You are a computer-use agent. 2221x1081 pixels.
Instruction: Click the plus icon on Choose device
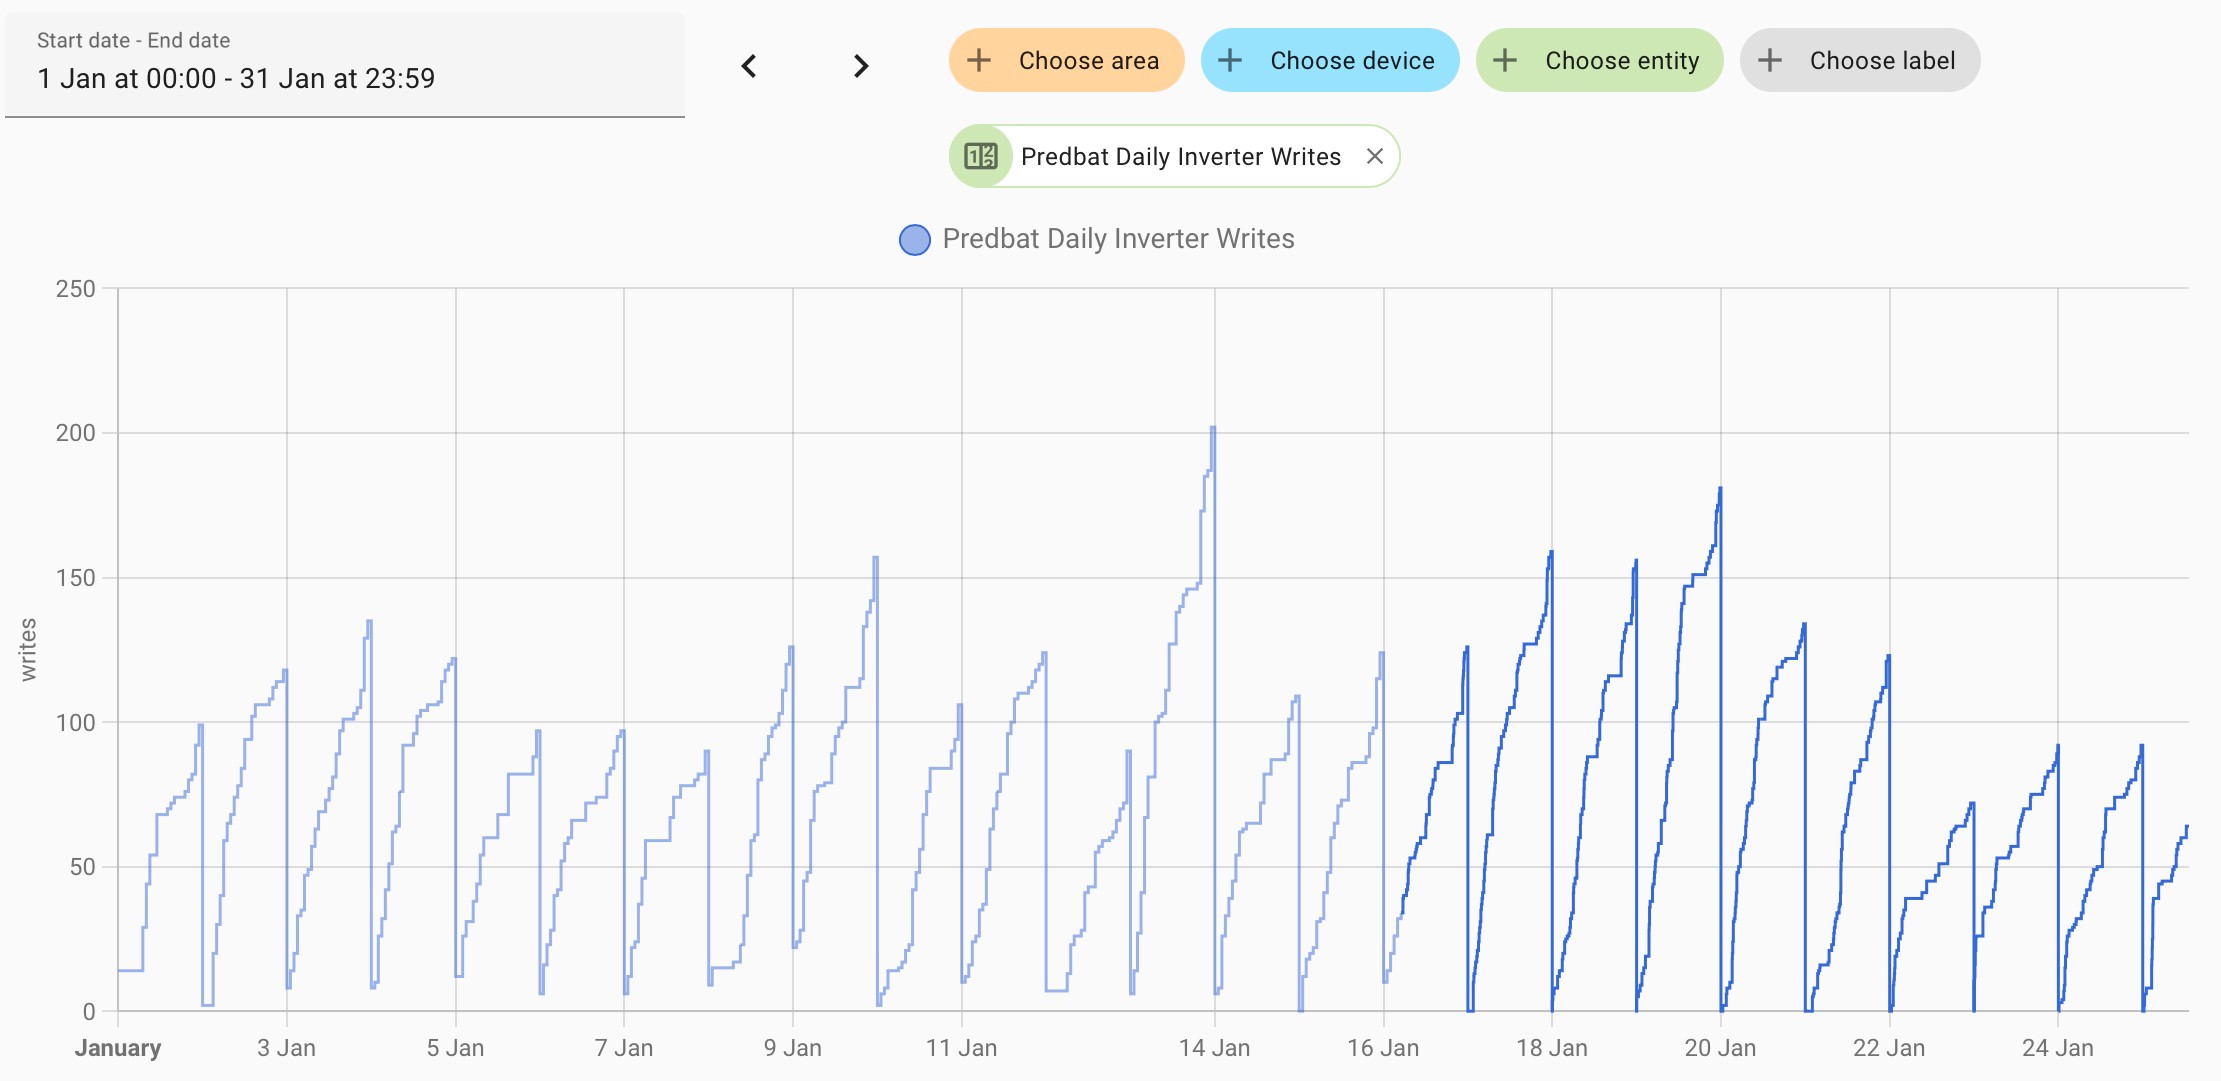(x=1230, y=60)
